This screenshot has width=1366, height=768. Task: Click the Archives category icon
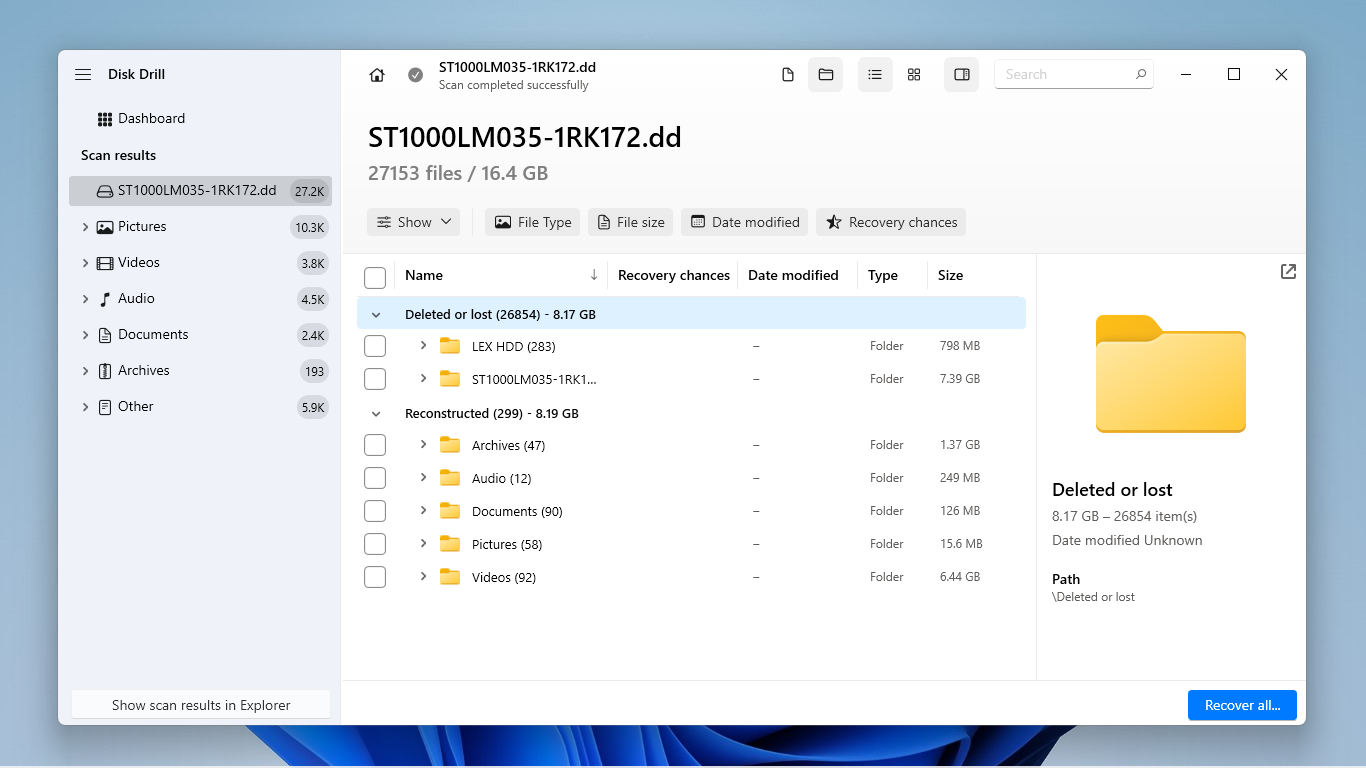pyautogui.click(x=105, y=371)
